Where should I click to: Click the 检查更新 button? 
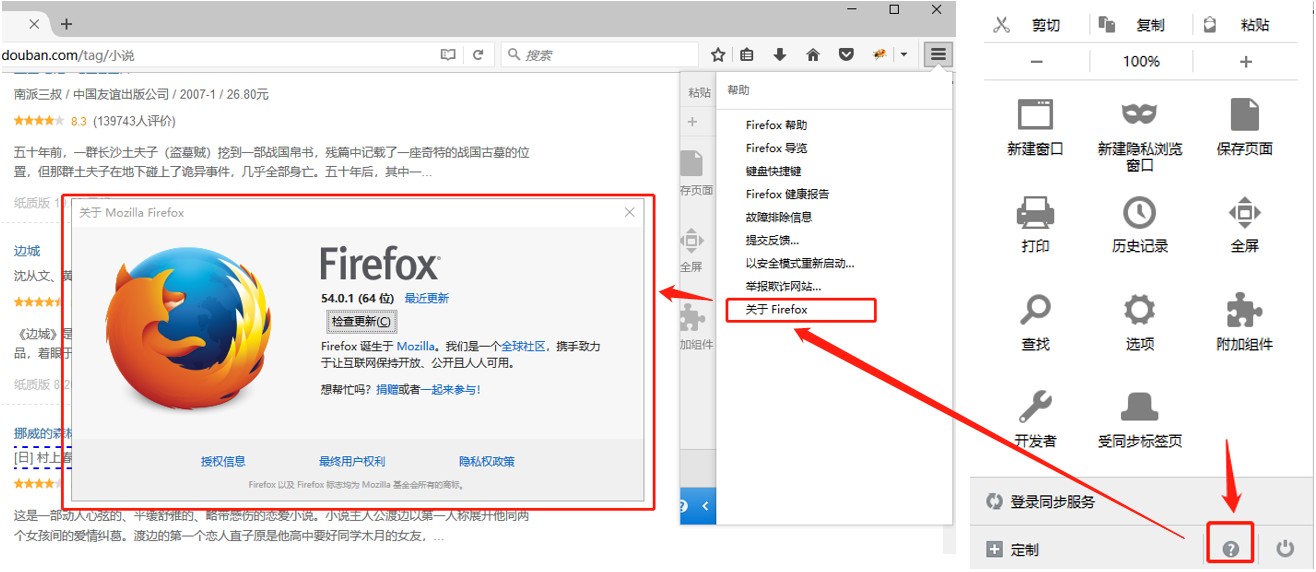tap(361, 321)
